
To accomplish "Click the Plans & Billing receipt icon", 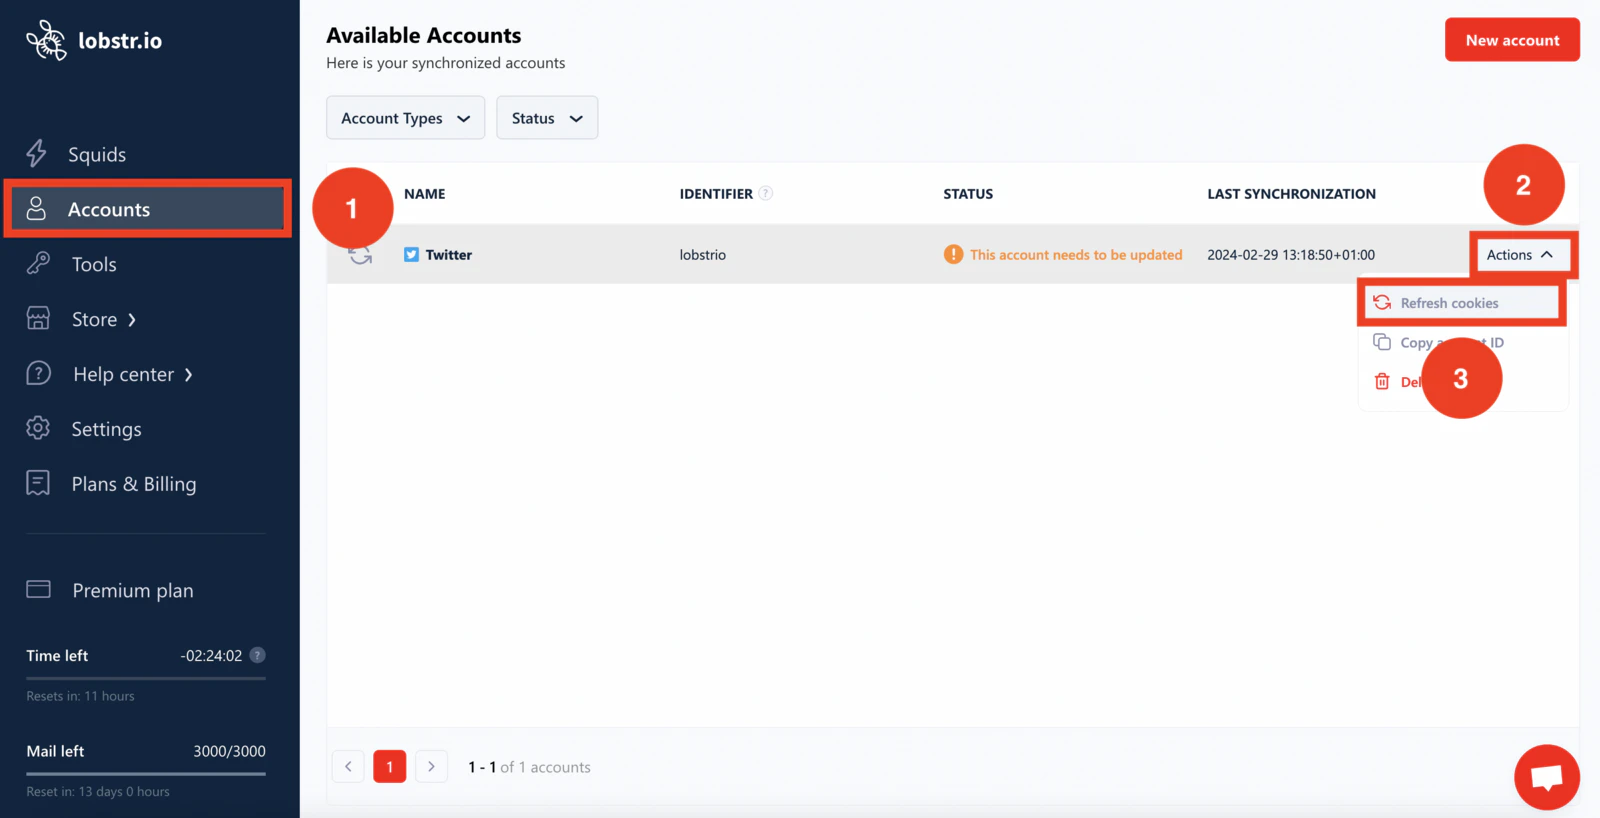I will (x=38, y=483).
